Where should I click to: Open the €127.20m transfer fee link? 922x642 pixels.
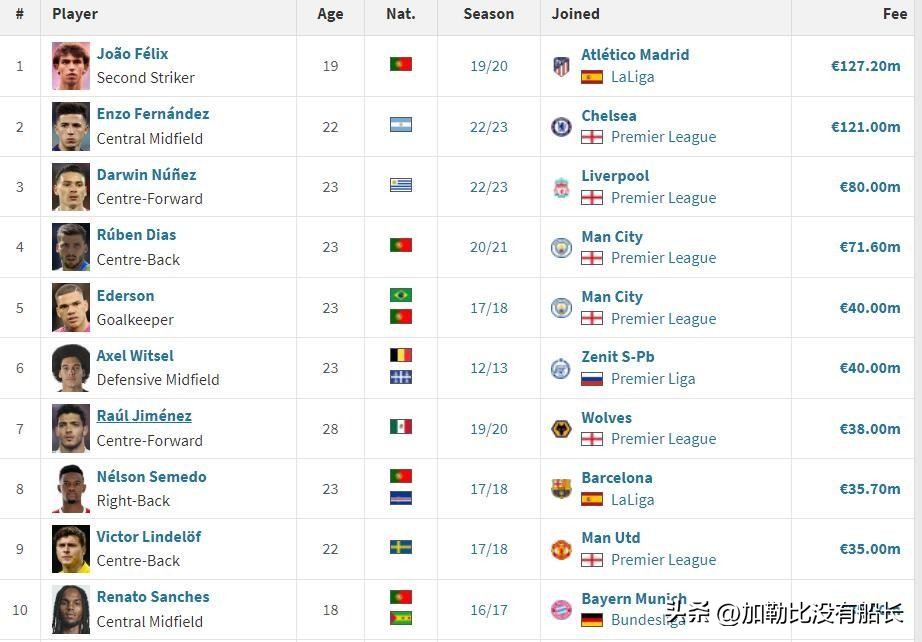coord(865,66)
